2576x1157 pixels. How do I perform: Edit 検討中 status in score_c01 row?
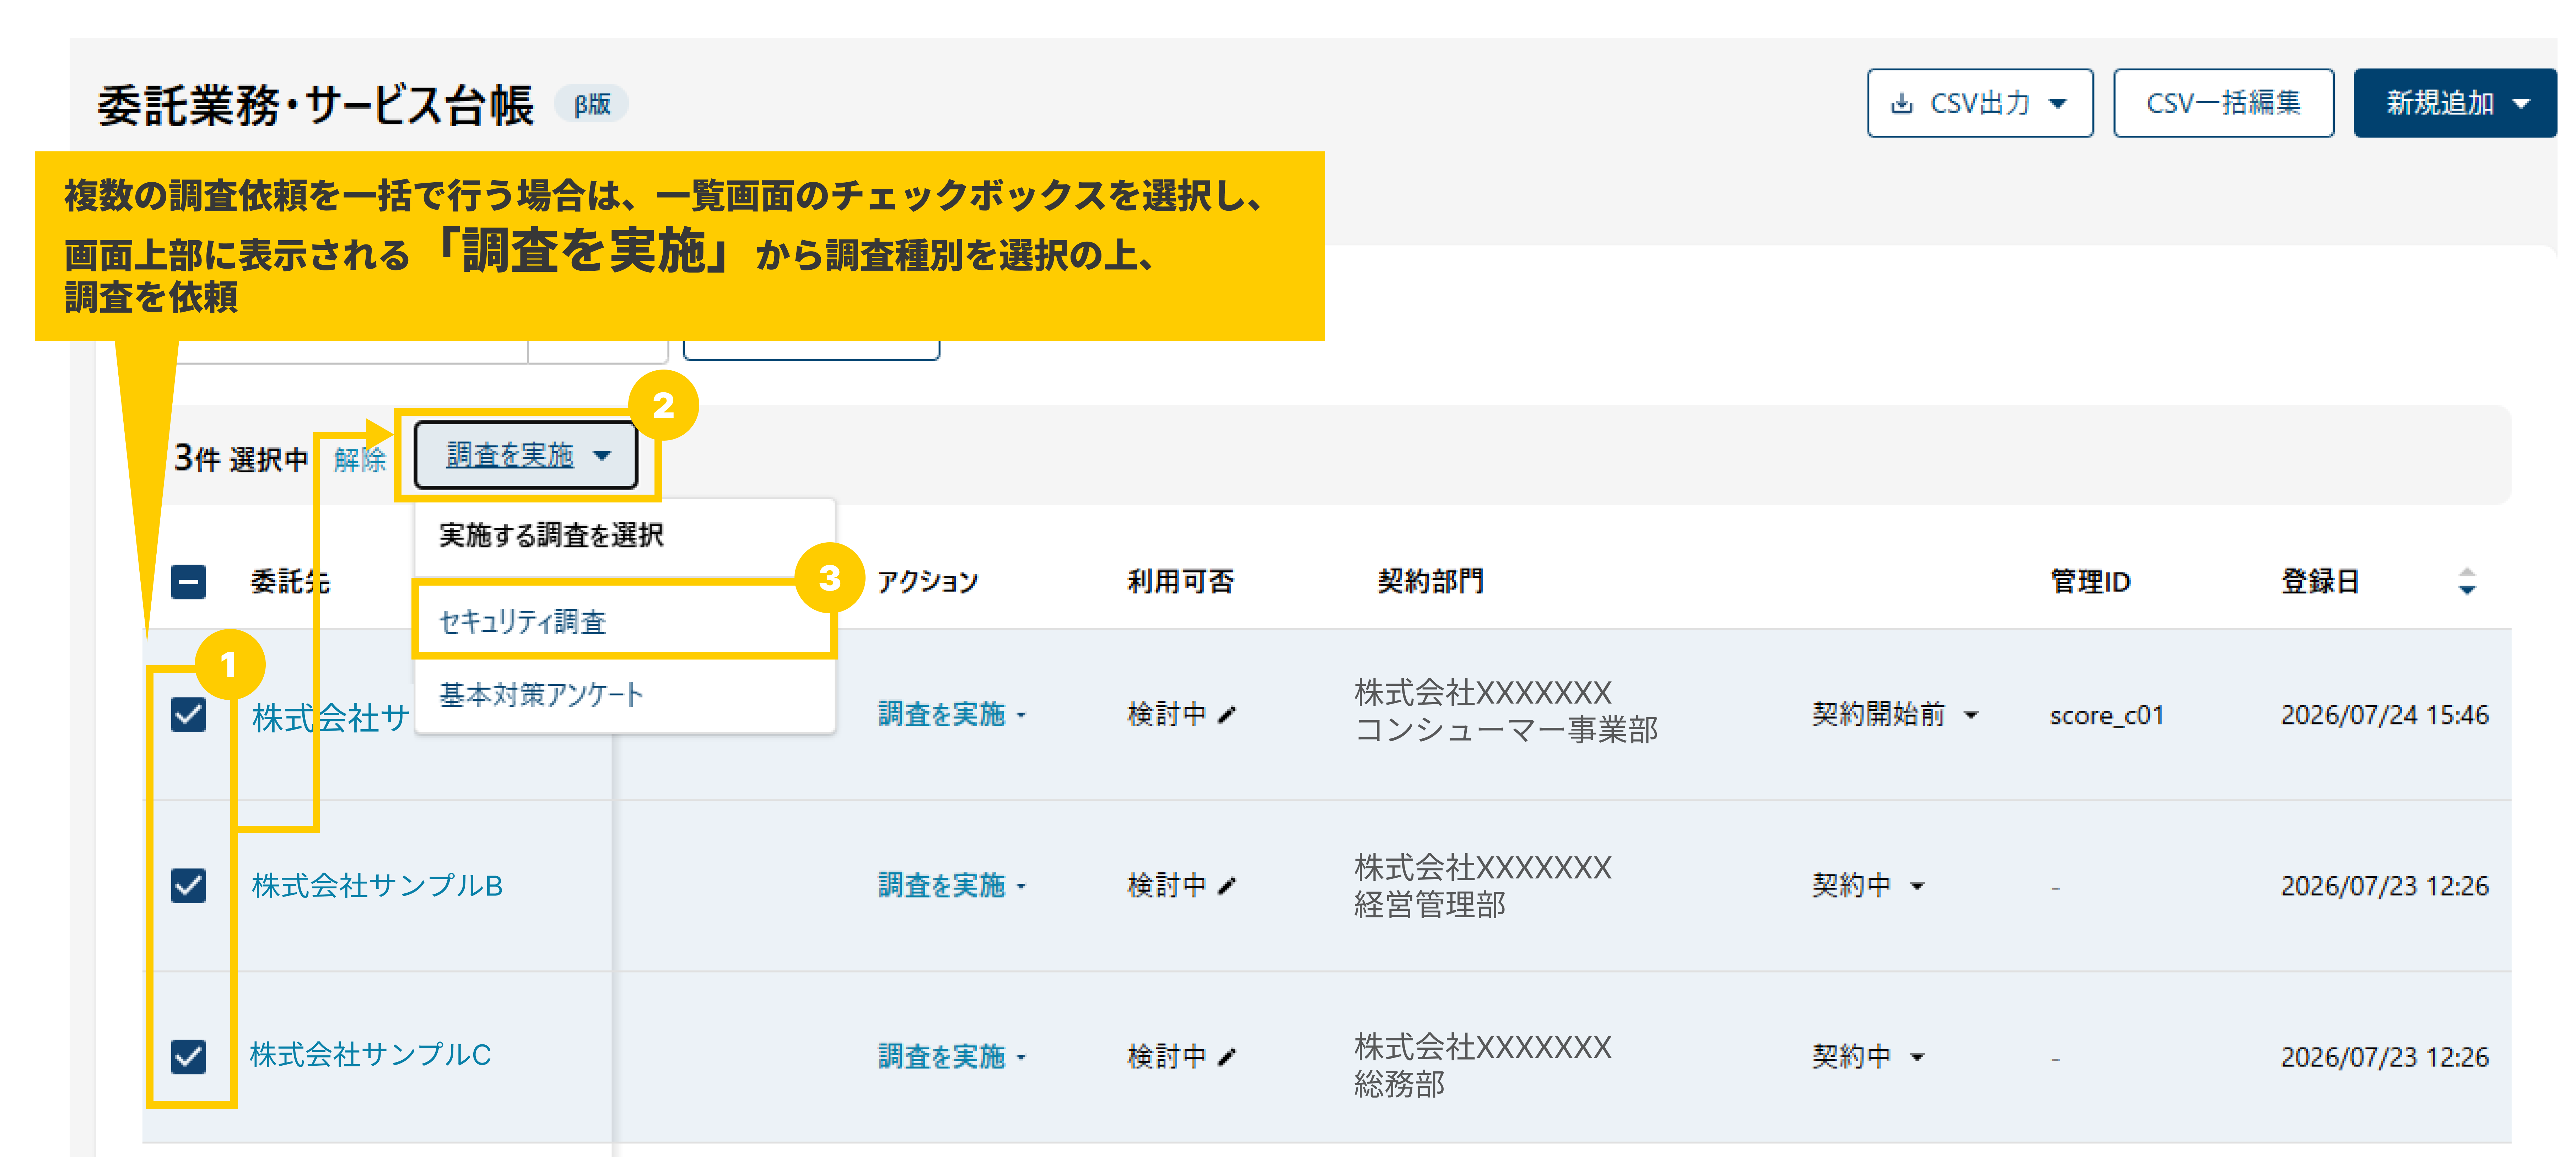(x=1227, y=715)
